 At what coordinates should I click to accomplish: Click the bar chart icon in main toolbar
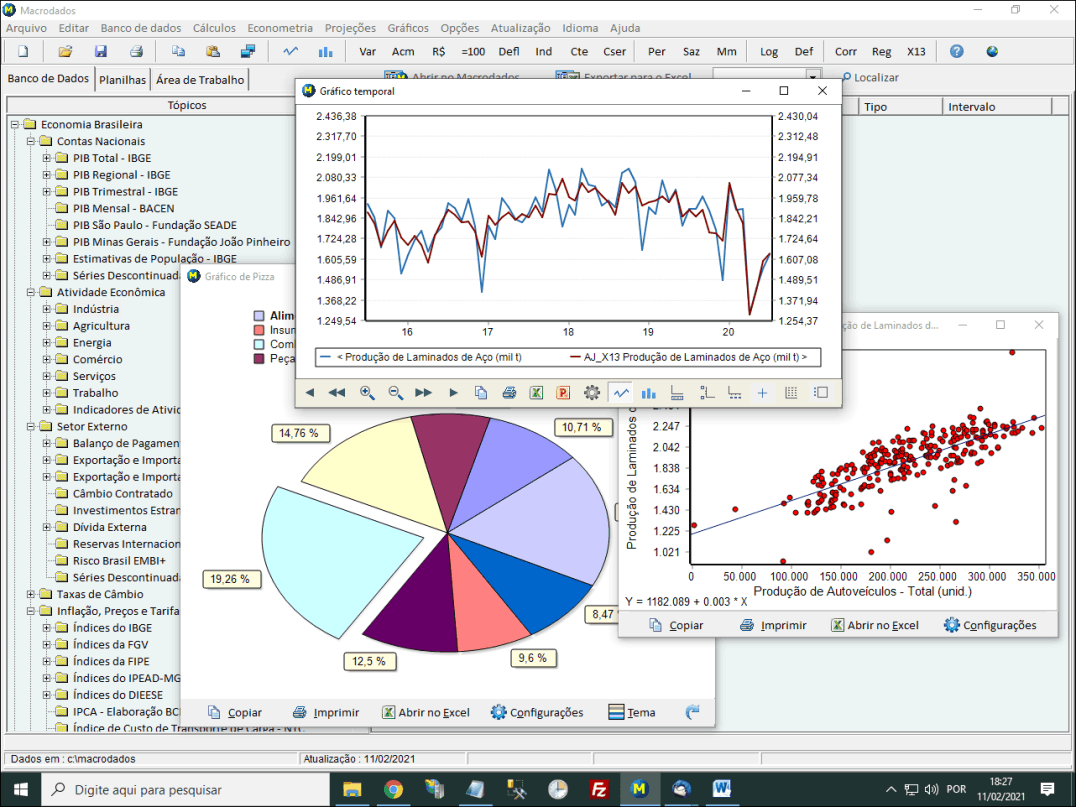[x=325, y=51]
